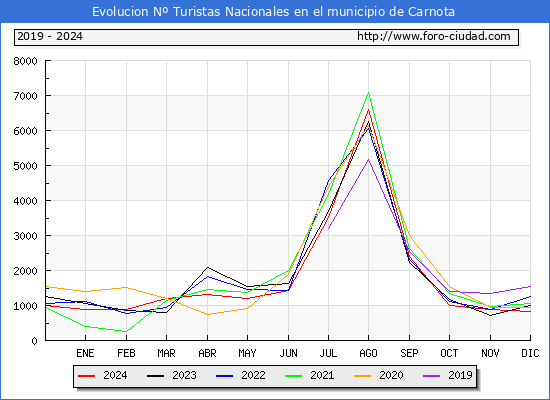Screen dimensions: 550x400
Task: Click the DIC month axis label
Action: pyautogui.click(x=530, y=353)
